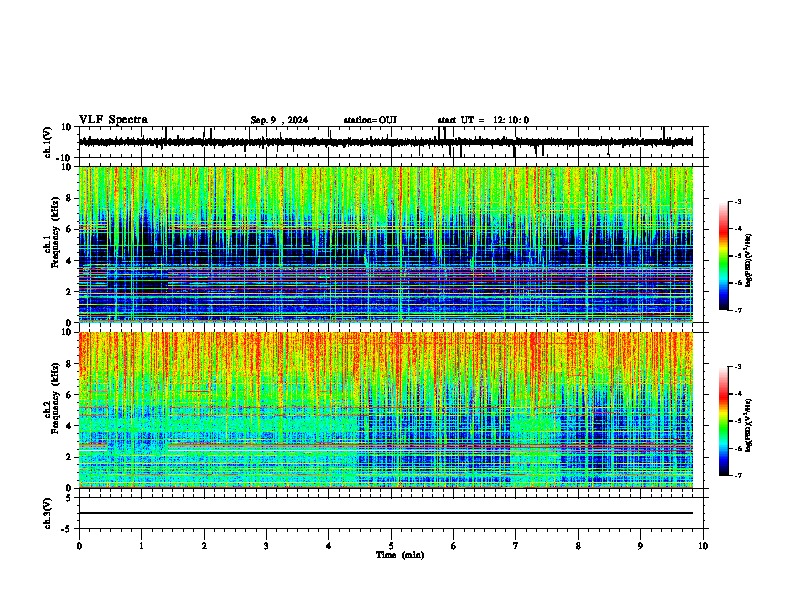792x612 pixels.
Task: Click the '5' tick on ch.3(V) axis
Action: [69, 497]
